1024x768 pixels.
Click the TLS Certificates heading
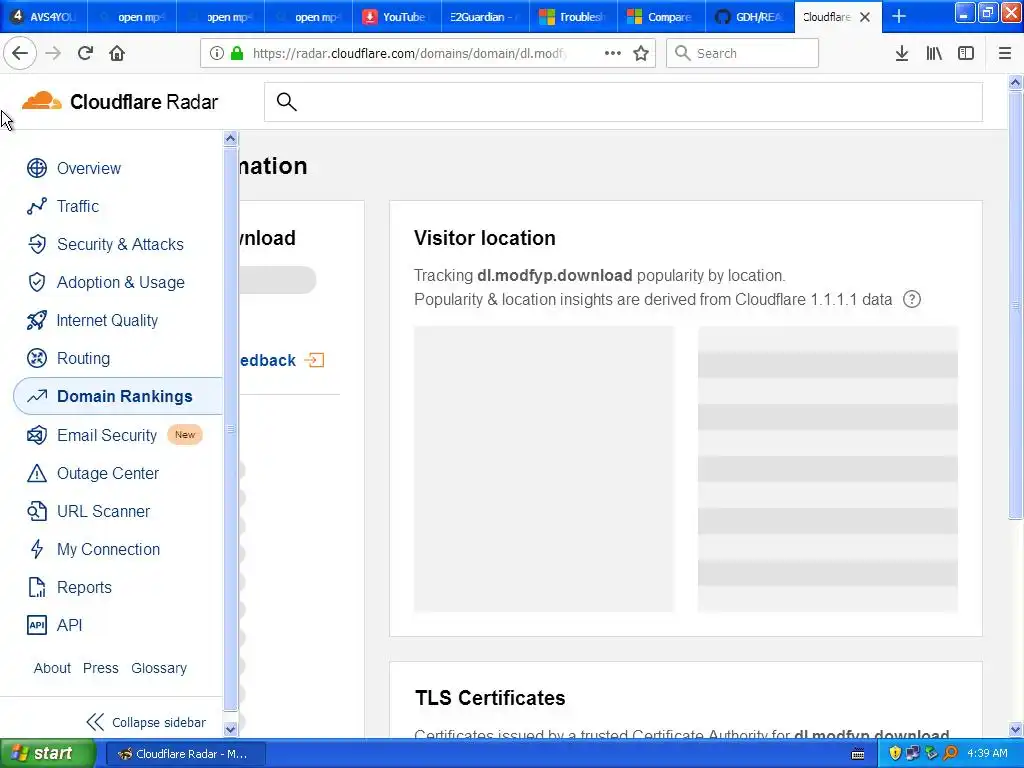pyautogui.click(x=490, y=697)
